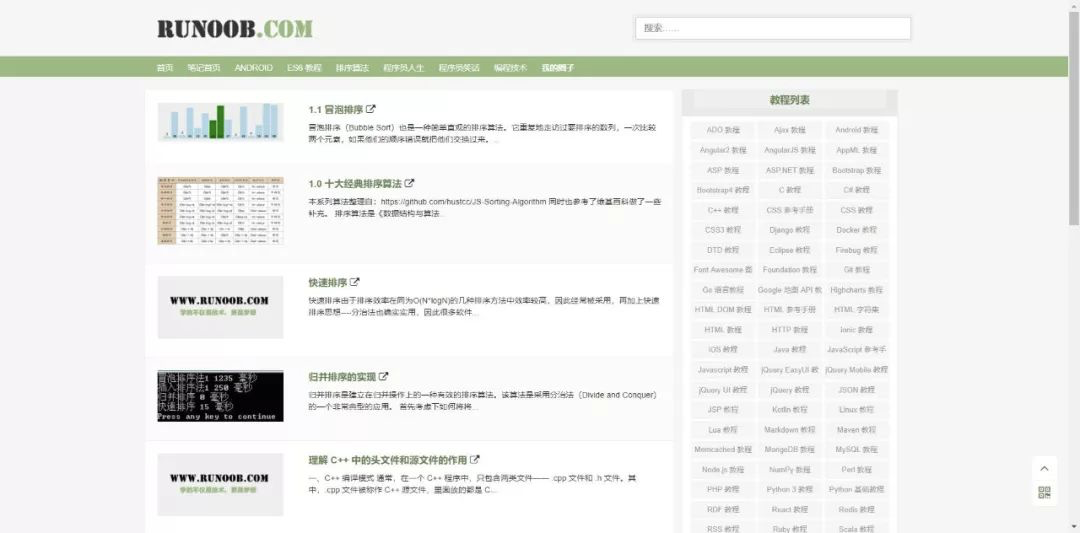Open the C++ 教程 tutorial link
This screenshot has width=1080, height=533.
(723, 209)
